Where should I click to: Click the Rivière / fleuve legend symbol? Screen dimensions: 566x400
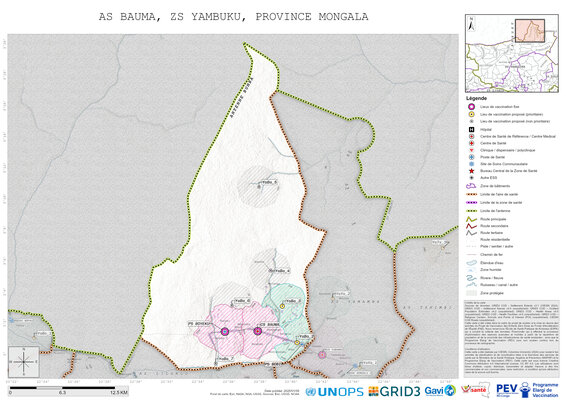471,278
